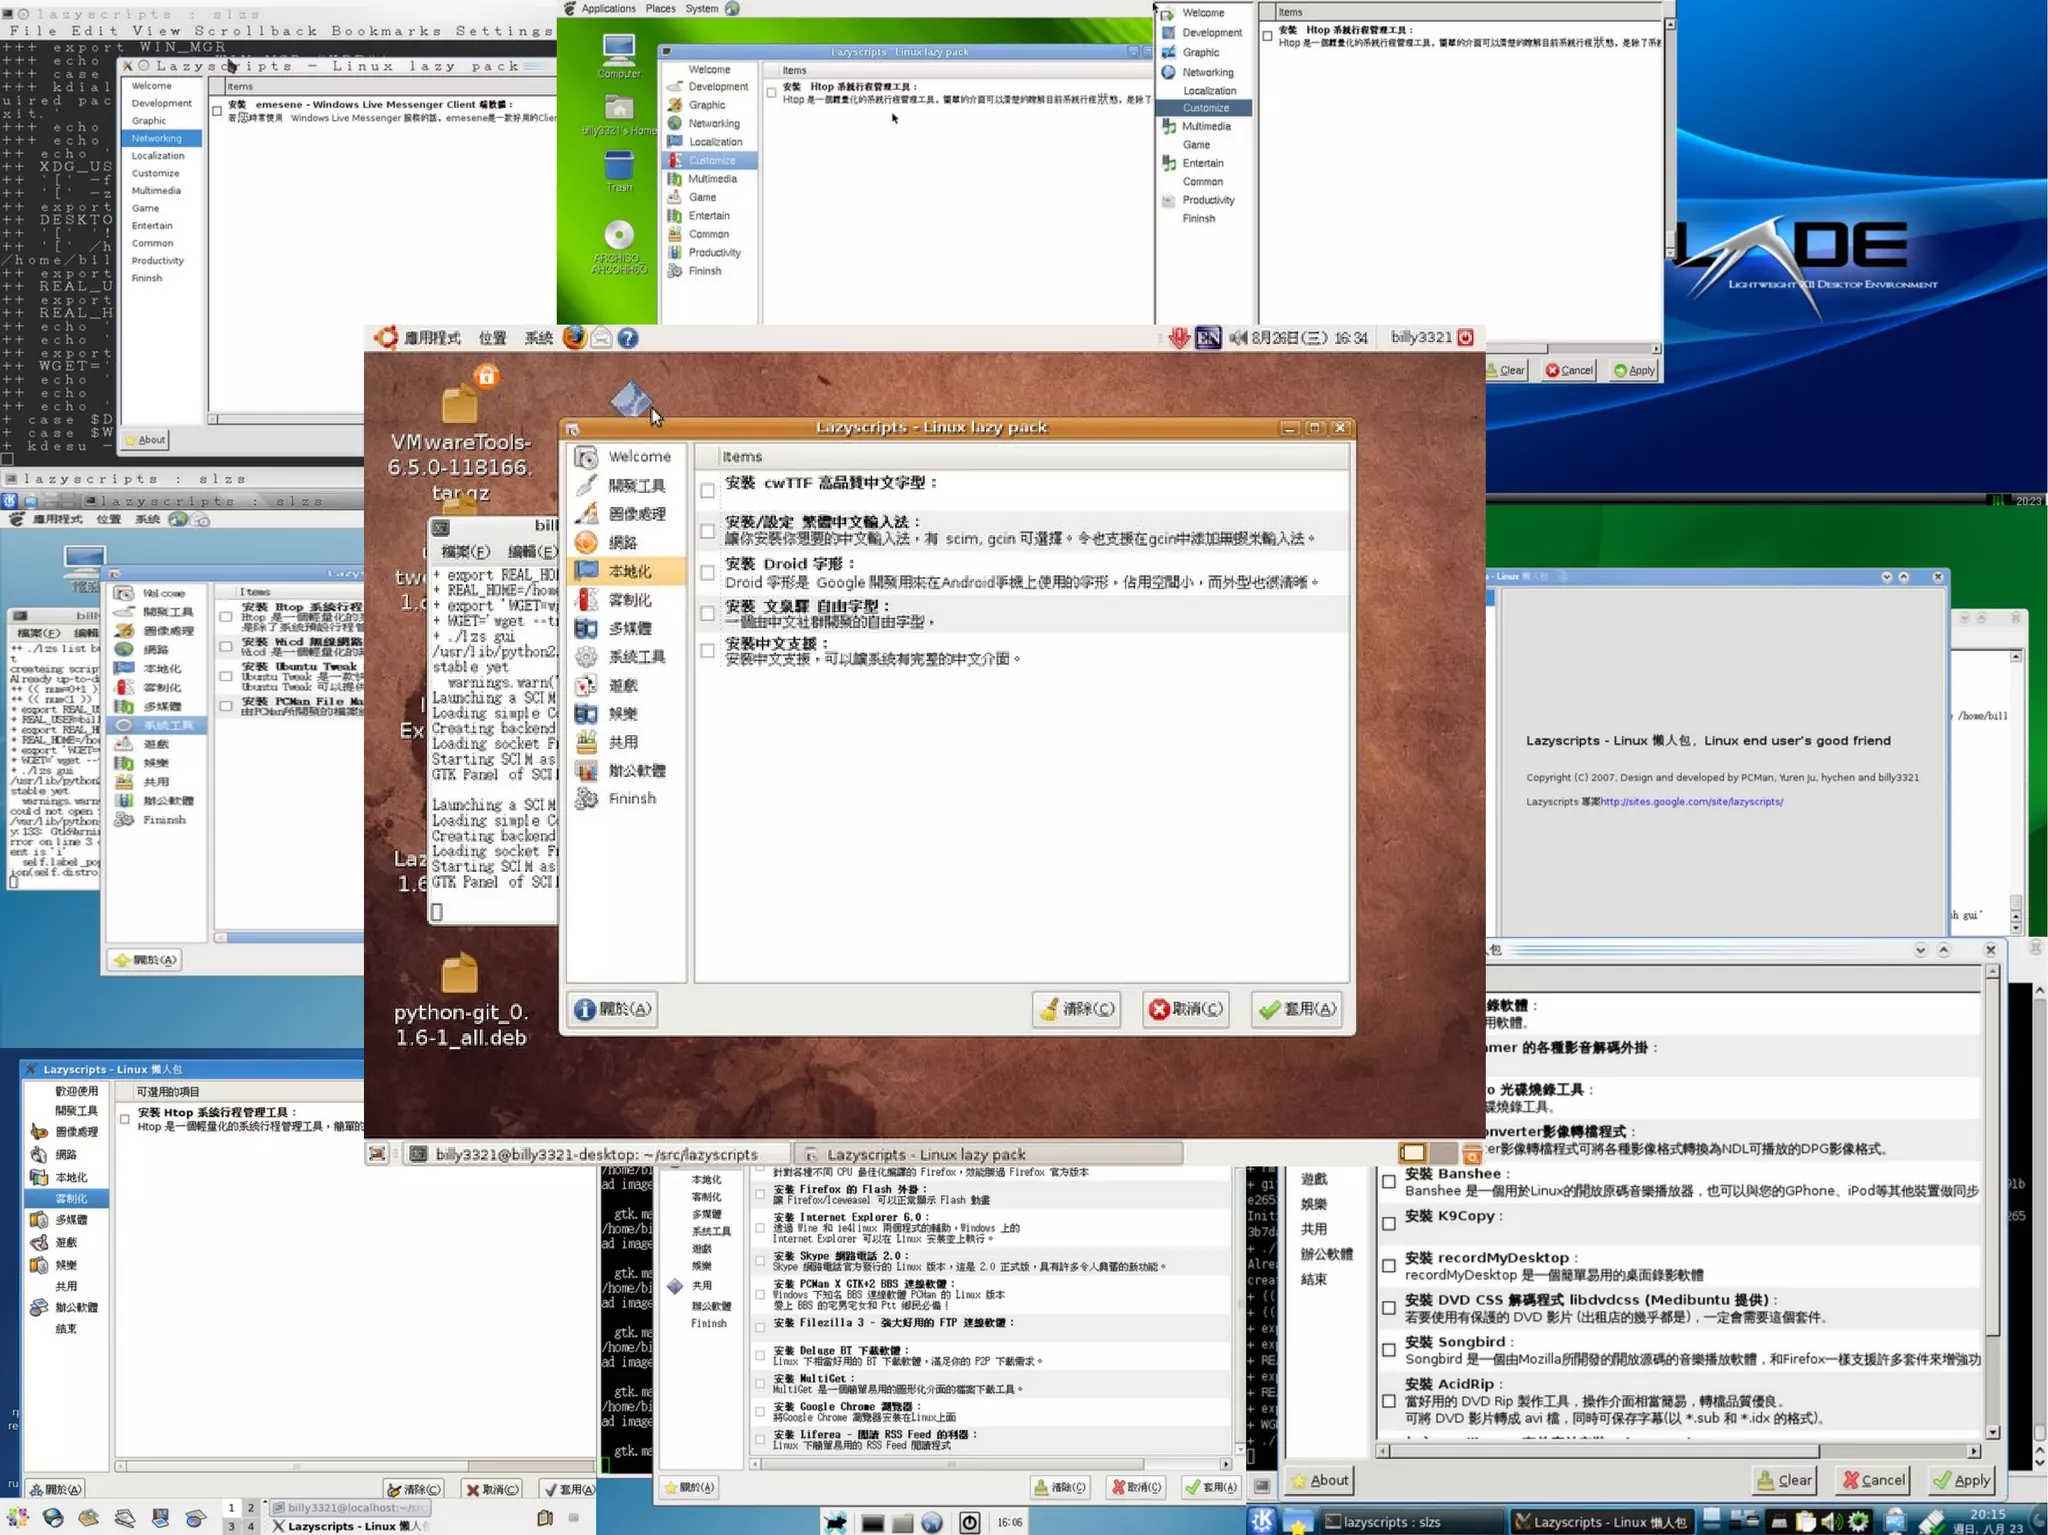Check the 安裝中文支援 option
Image resolution: width=2048 pixels, height=1535 pixels.
point(708,651)
